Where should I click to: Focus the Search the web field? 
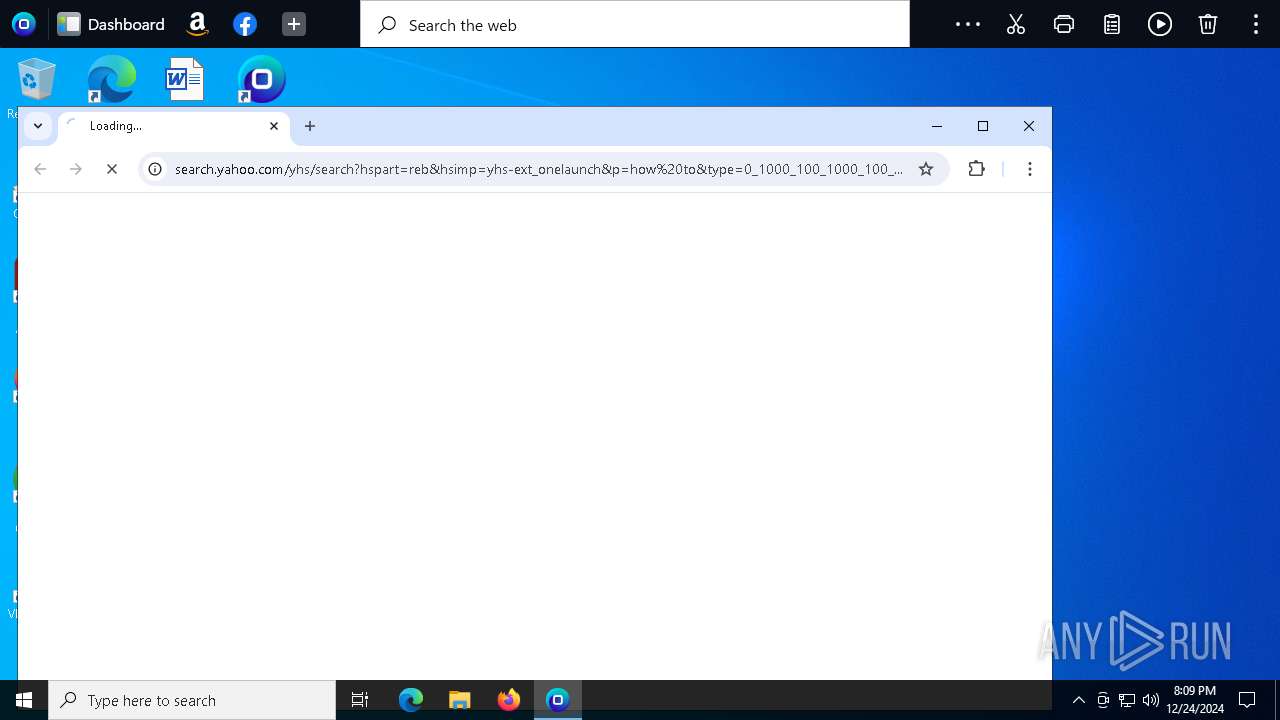[x=635, y=24]
